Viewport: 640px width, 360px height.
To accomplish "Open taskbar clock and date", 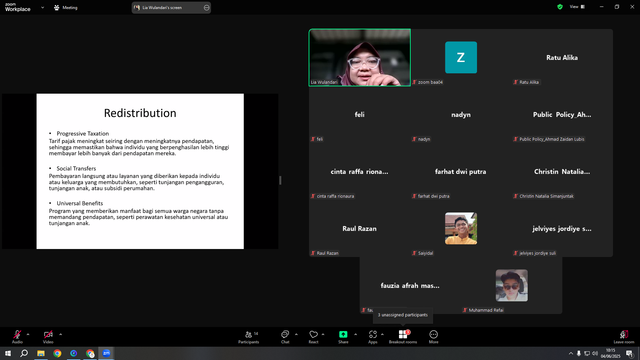I will 611,353.
